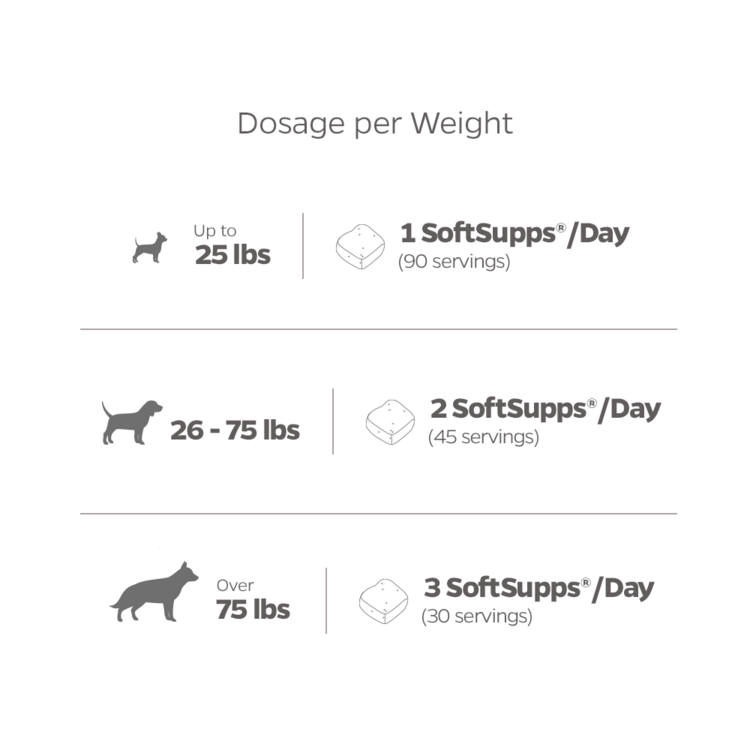750x750 pixels.
Task: Click the "75 lbs" label in the last row
Action: [x=253, y=609]
